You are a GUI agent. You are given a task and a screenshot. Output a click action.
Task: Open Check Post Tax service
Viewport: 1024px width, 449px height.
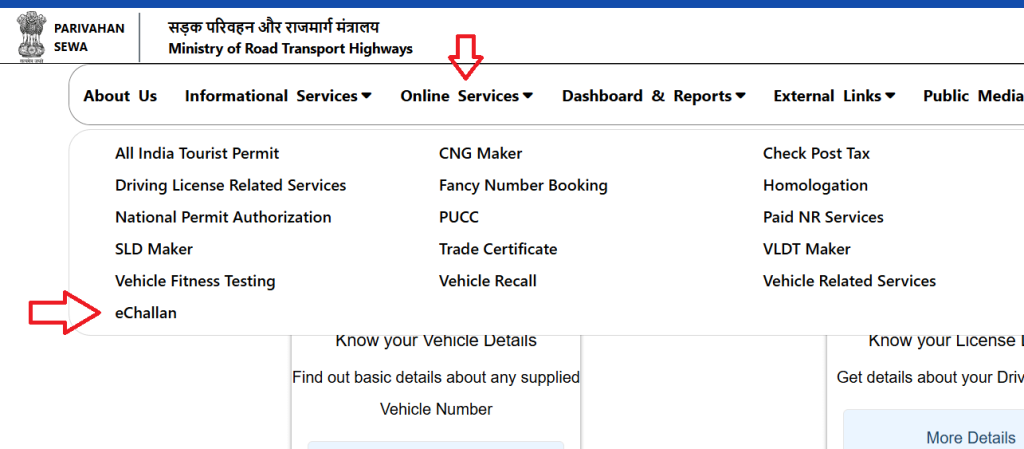(816, 153)
